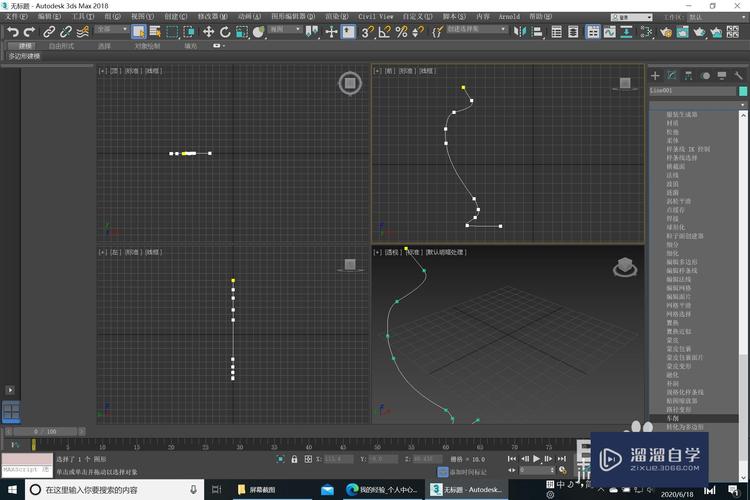Open Render Setup teapot icon
Image resolution: width=750 pixels, height=500 pixels.
[666, 32]
